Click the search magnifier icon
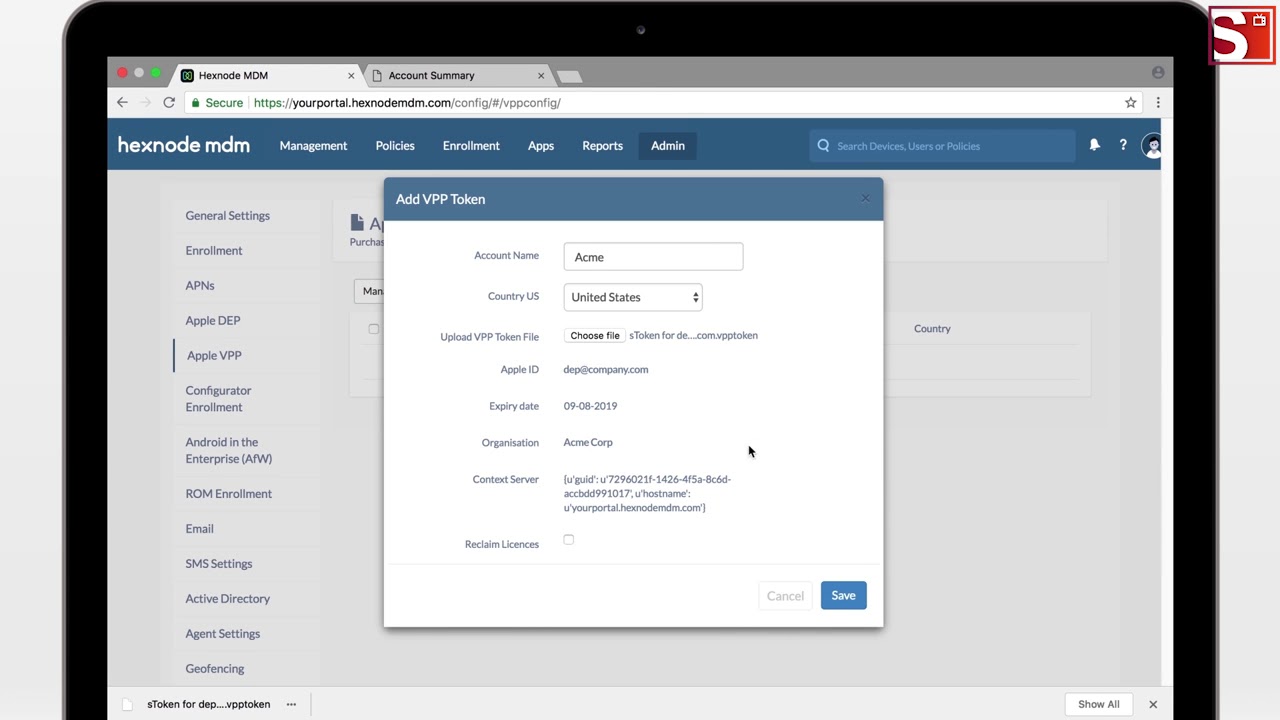Viewport: 1280px width, 720px height. coord(823,145)
